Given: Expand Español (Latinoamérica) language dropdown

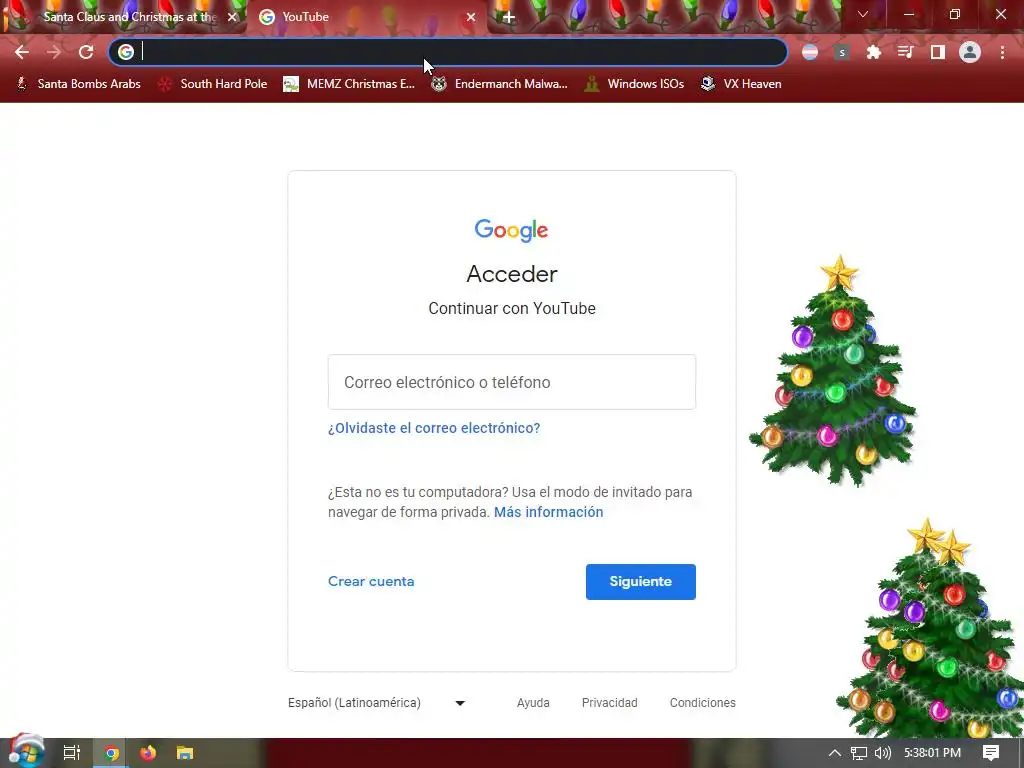Looking at the screenshot, I should click(377, 703).
